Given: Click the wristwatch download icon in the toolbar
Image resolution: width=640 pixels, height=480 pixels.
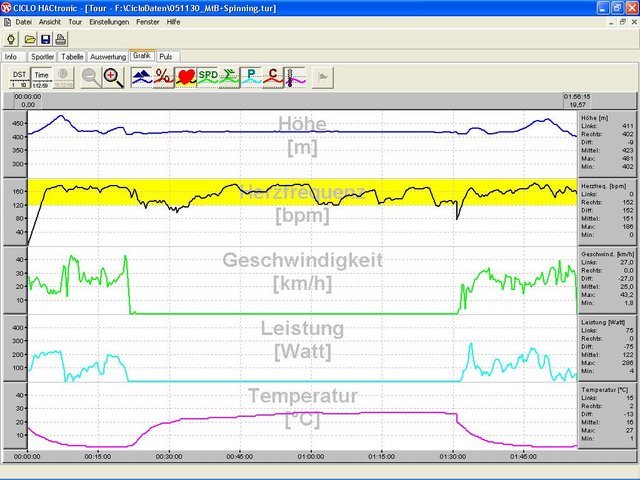Looking at the screenshot, I should pyautogui.click(x=11, y=39).
